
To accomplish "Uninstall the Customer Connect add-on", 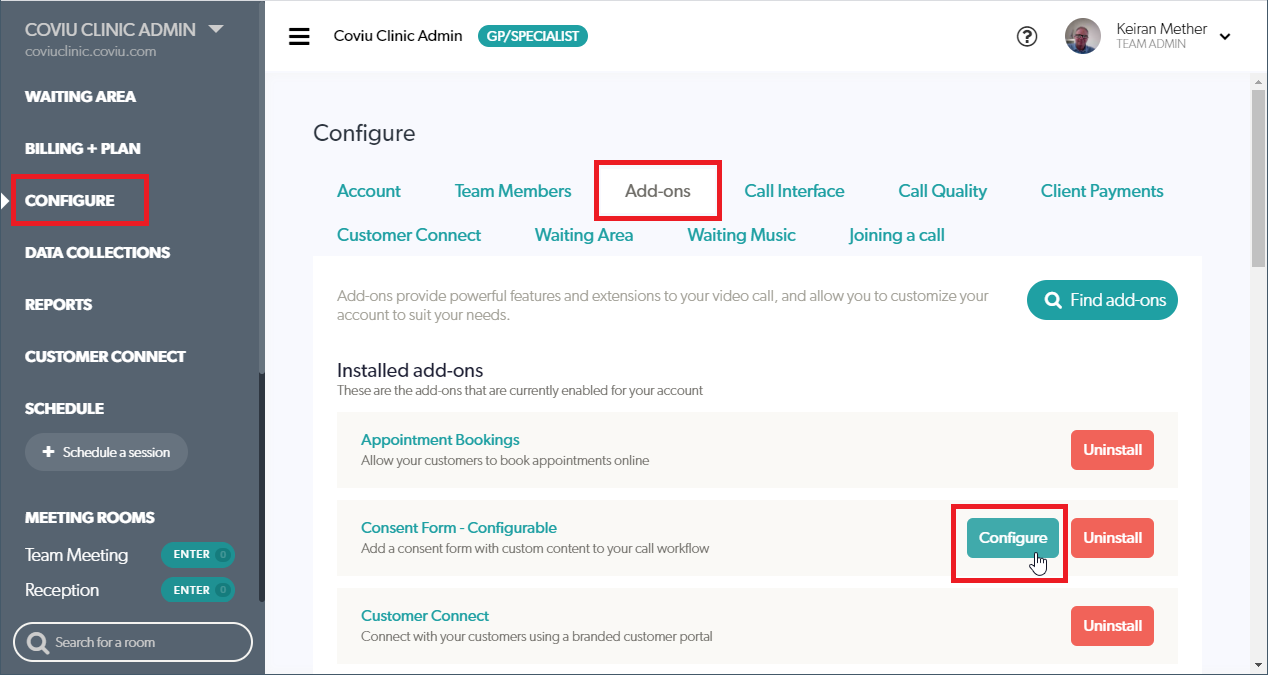I will 1112,626.
